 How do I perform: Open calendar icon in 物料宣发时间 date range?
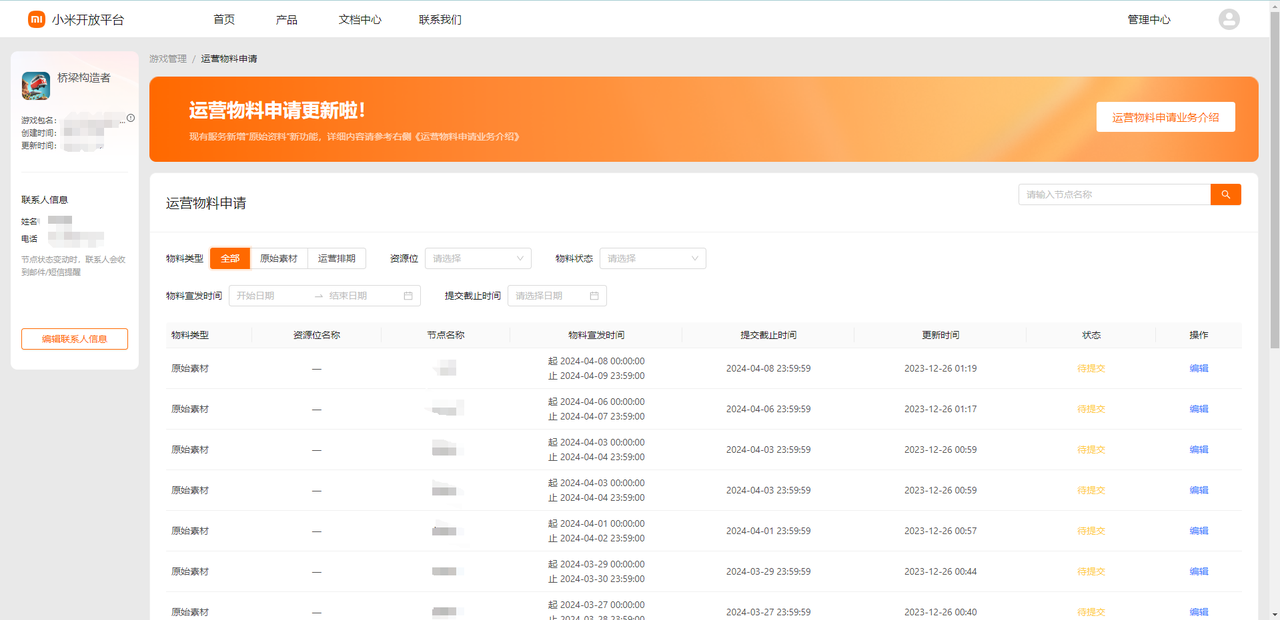coord(408,296)
